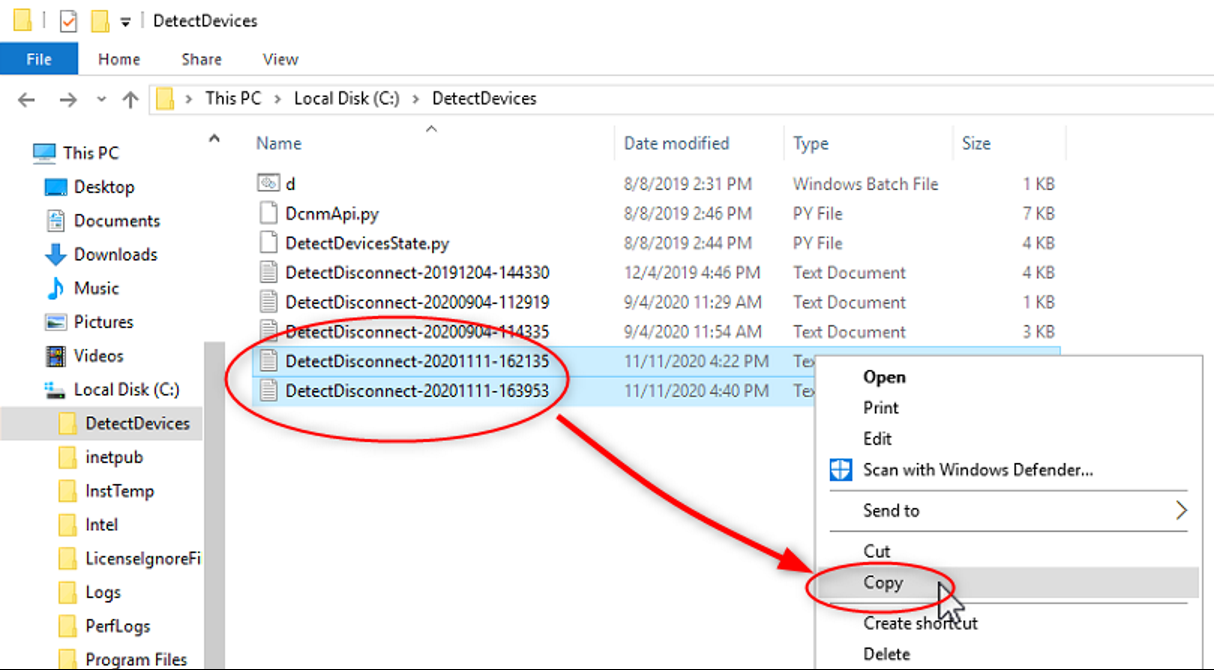Click the Forward navigation arrow
The width and height of the screenshot is (1214, 670).
[x=67, y=99]
